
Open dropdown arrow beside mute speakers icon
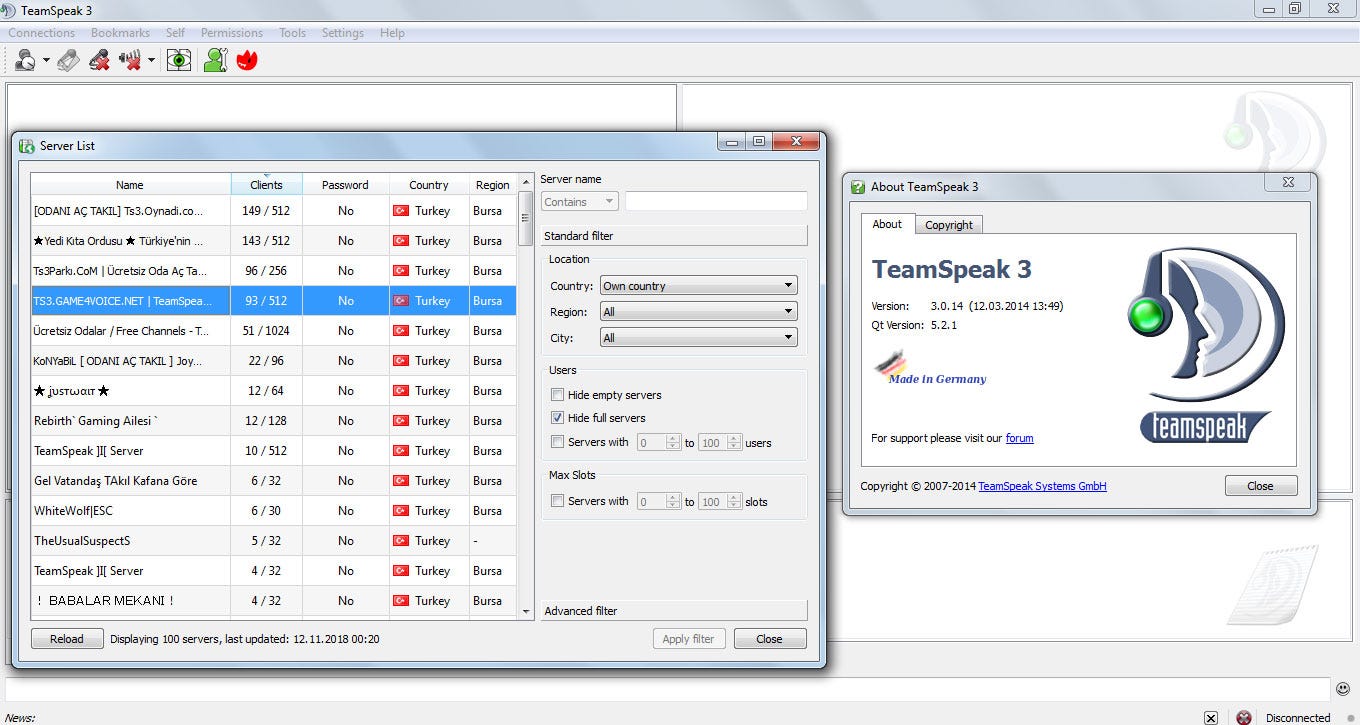(151, 61)
